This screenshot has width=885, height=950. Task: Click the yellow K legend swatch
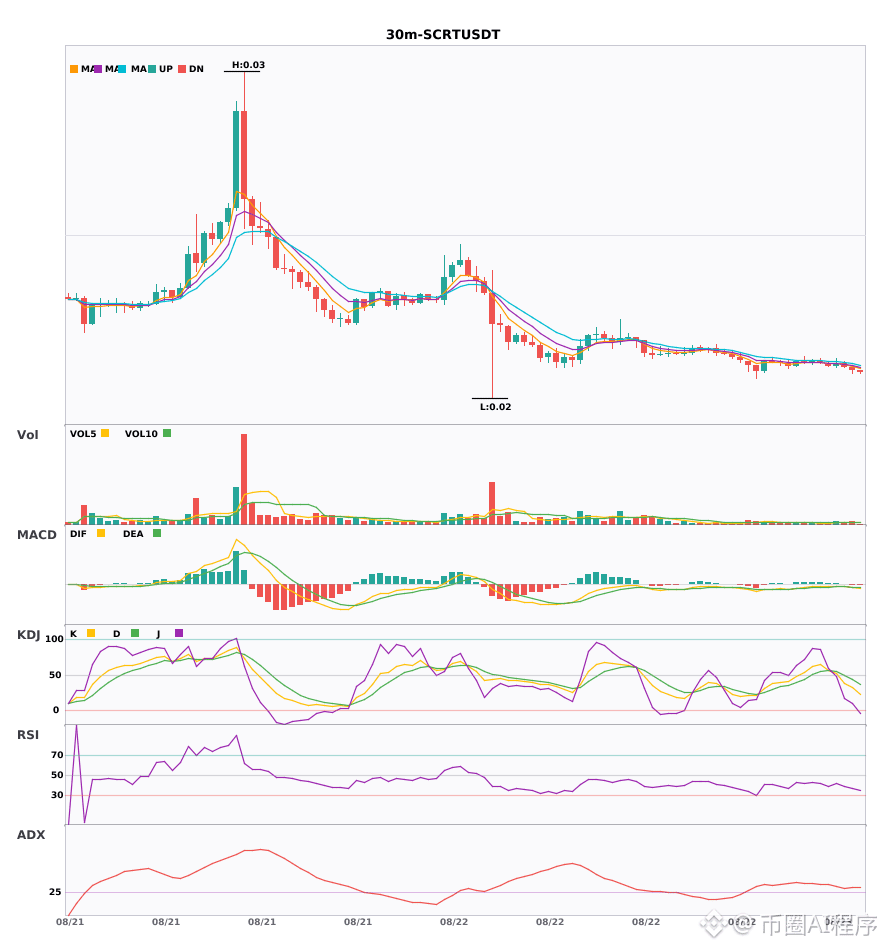click(91, 633)
